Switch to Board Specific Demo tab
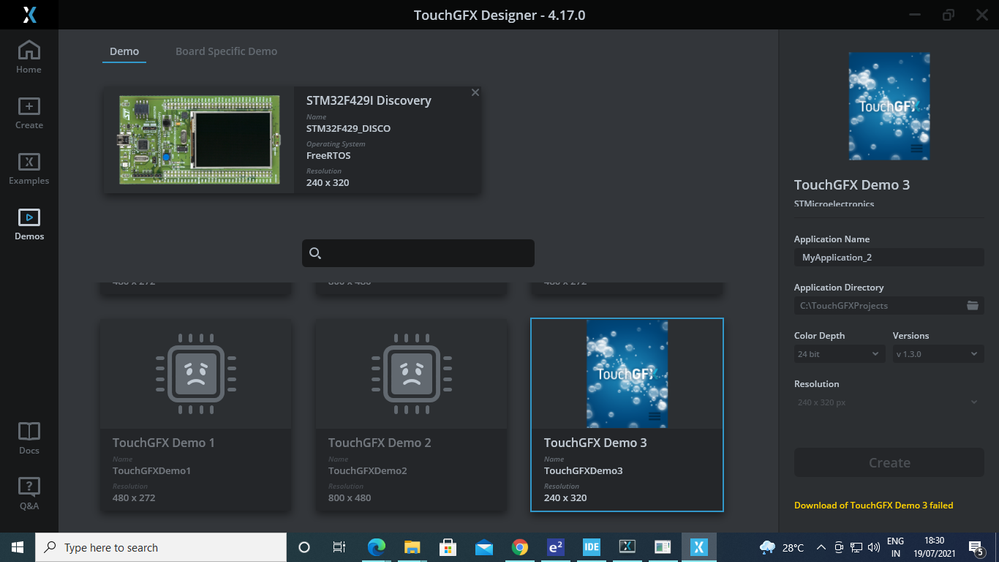999x562 pixels. coord(226,51)
